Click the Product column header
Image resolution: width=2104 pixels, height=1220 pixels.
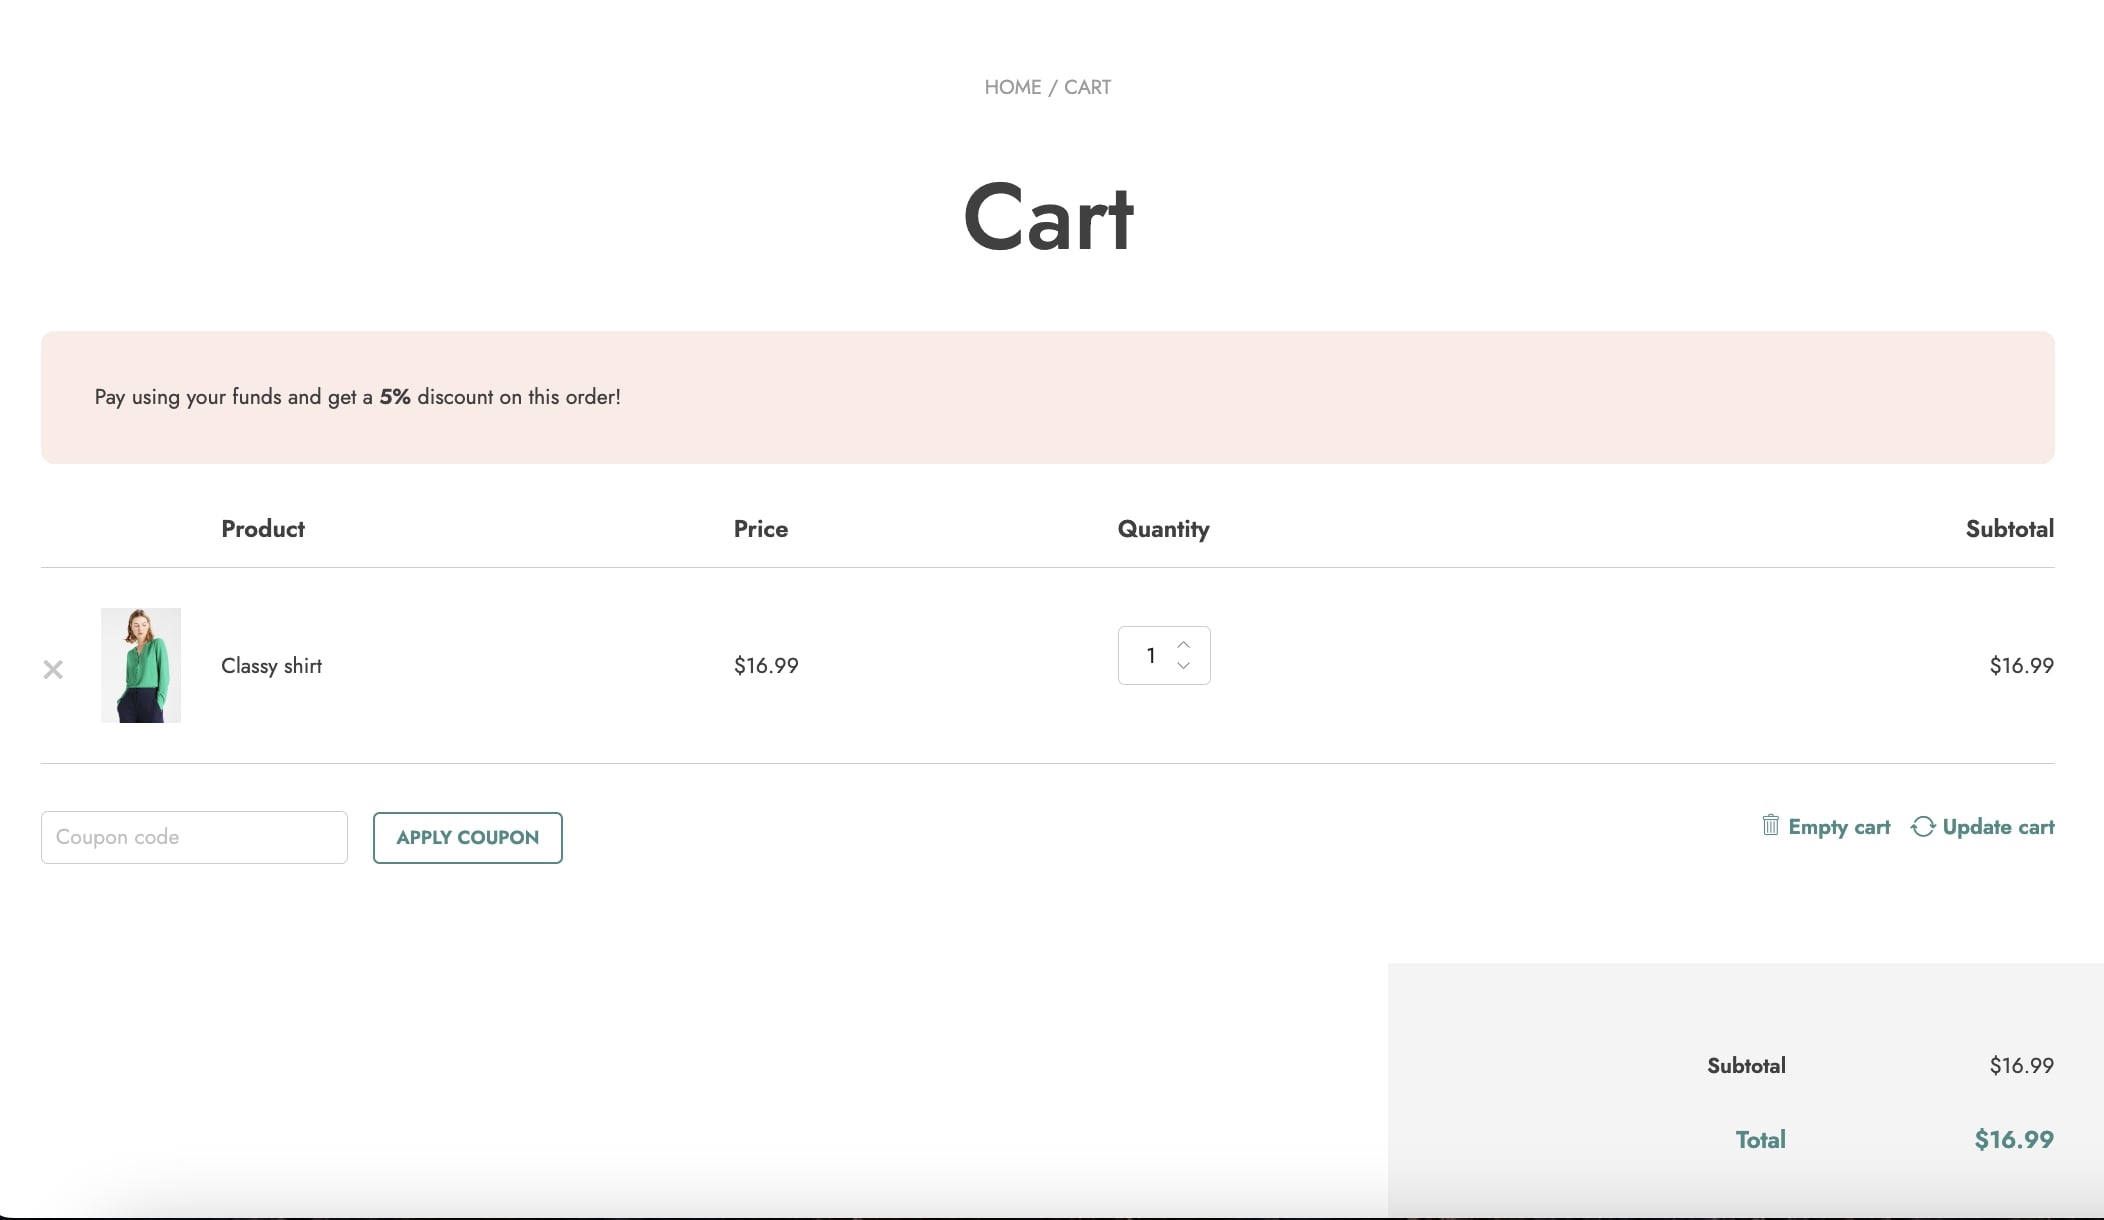pyautogui.click(x=263, y=529)
